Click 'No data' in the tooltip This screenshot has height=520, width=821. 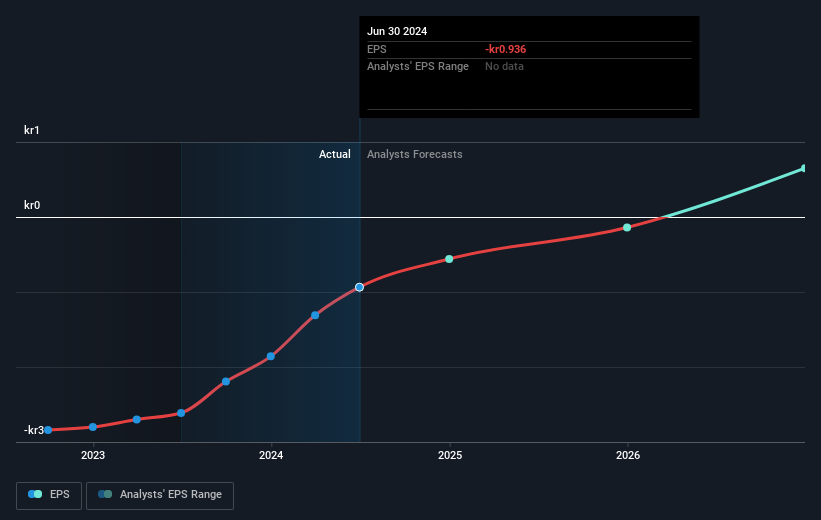[x=504, y=67]
